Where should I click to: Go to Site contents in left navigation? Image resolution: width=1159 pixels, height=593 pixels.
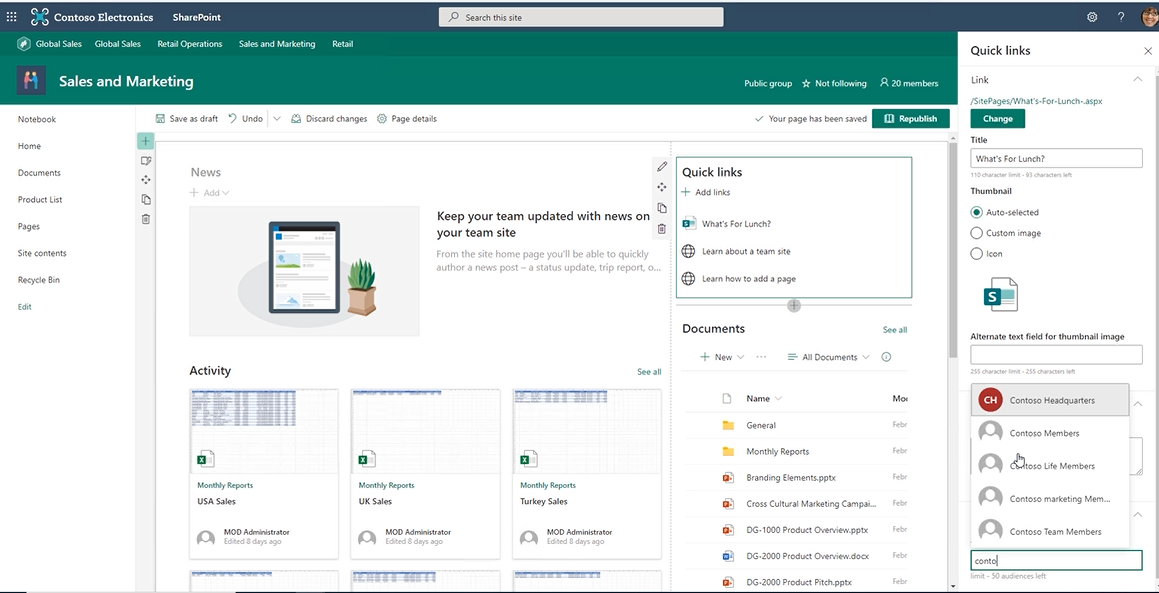coord(42,253)
